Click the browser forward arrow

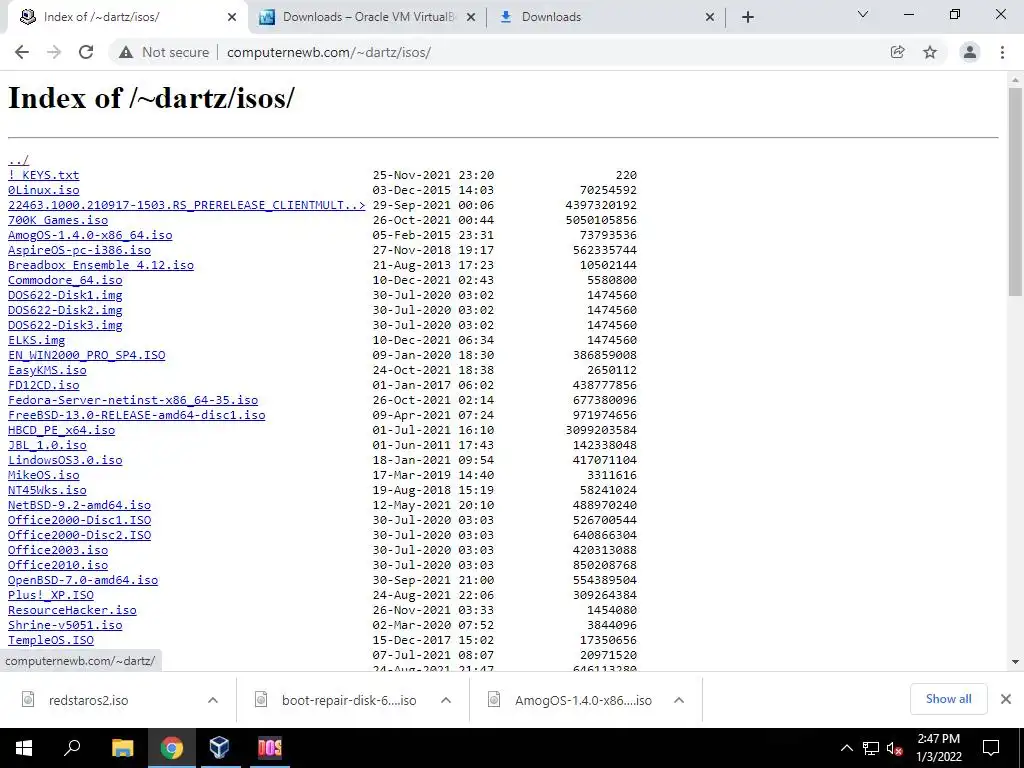(x=54, y=52)
